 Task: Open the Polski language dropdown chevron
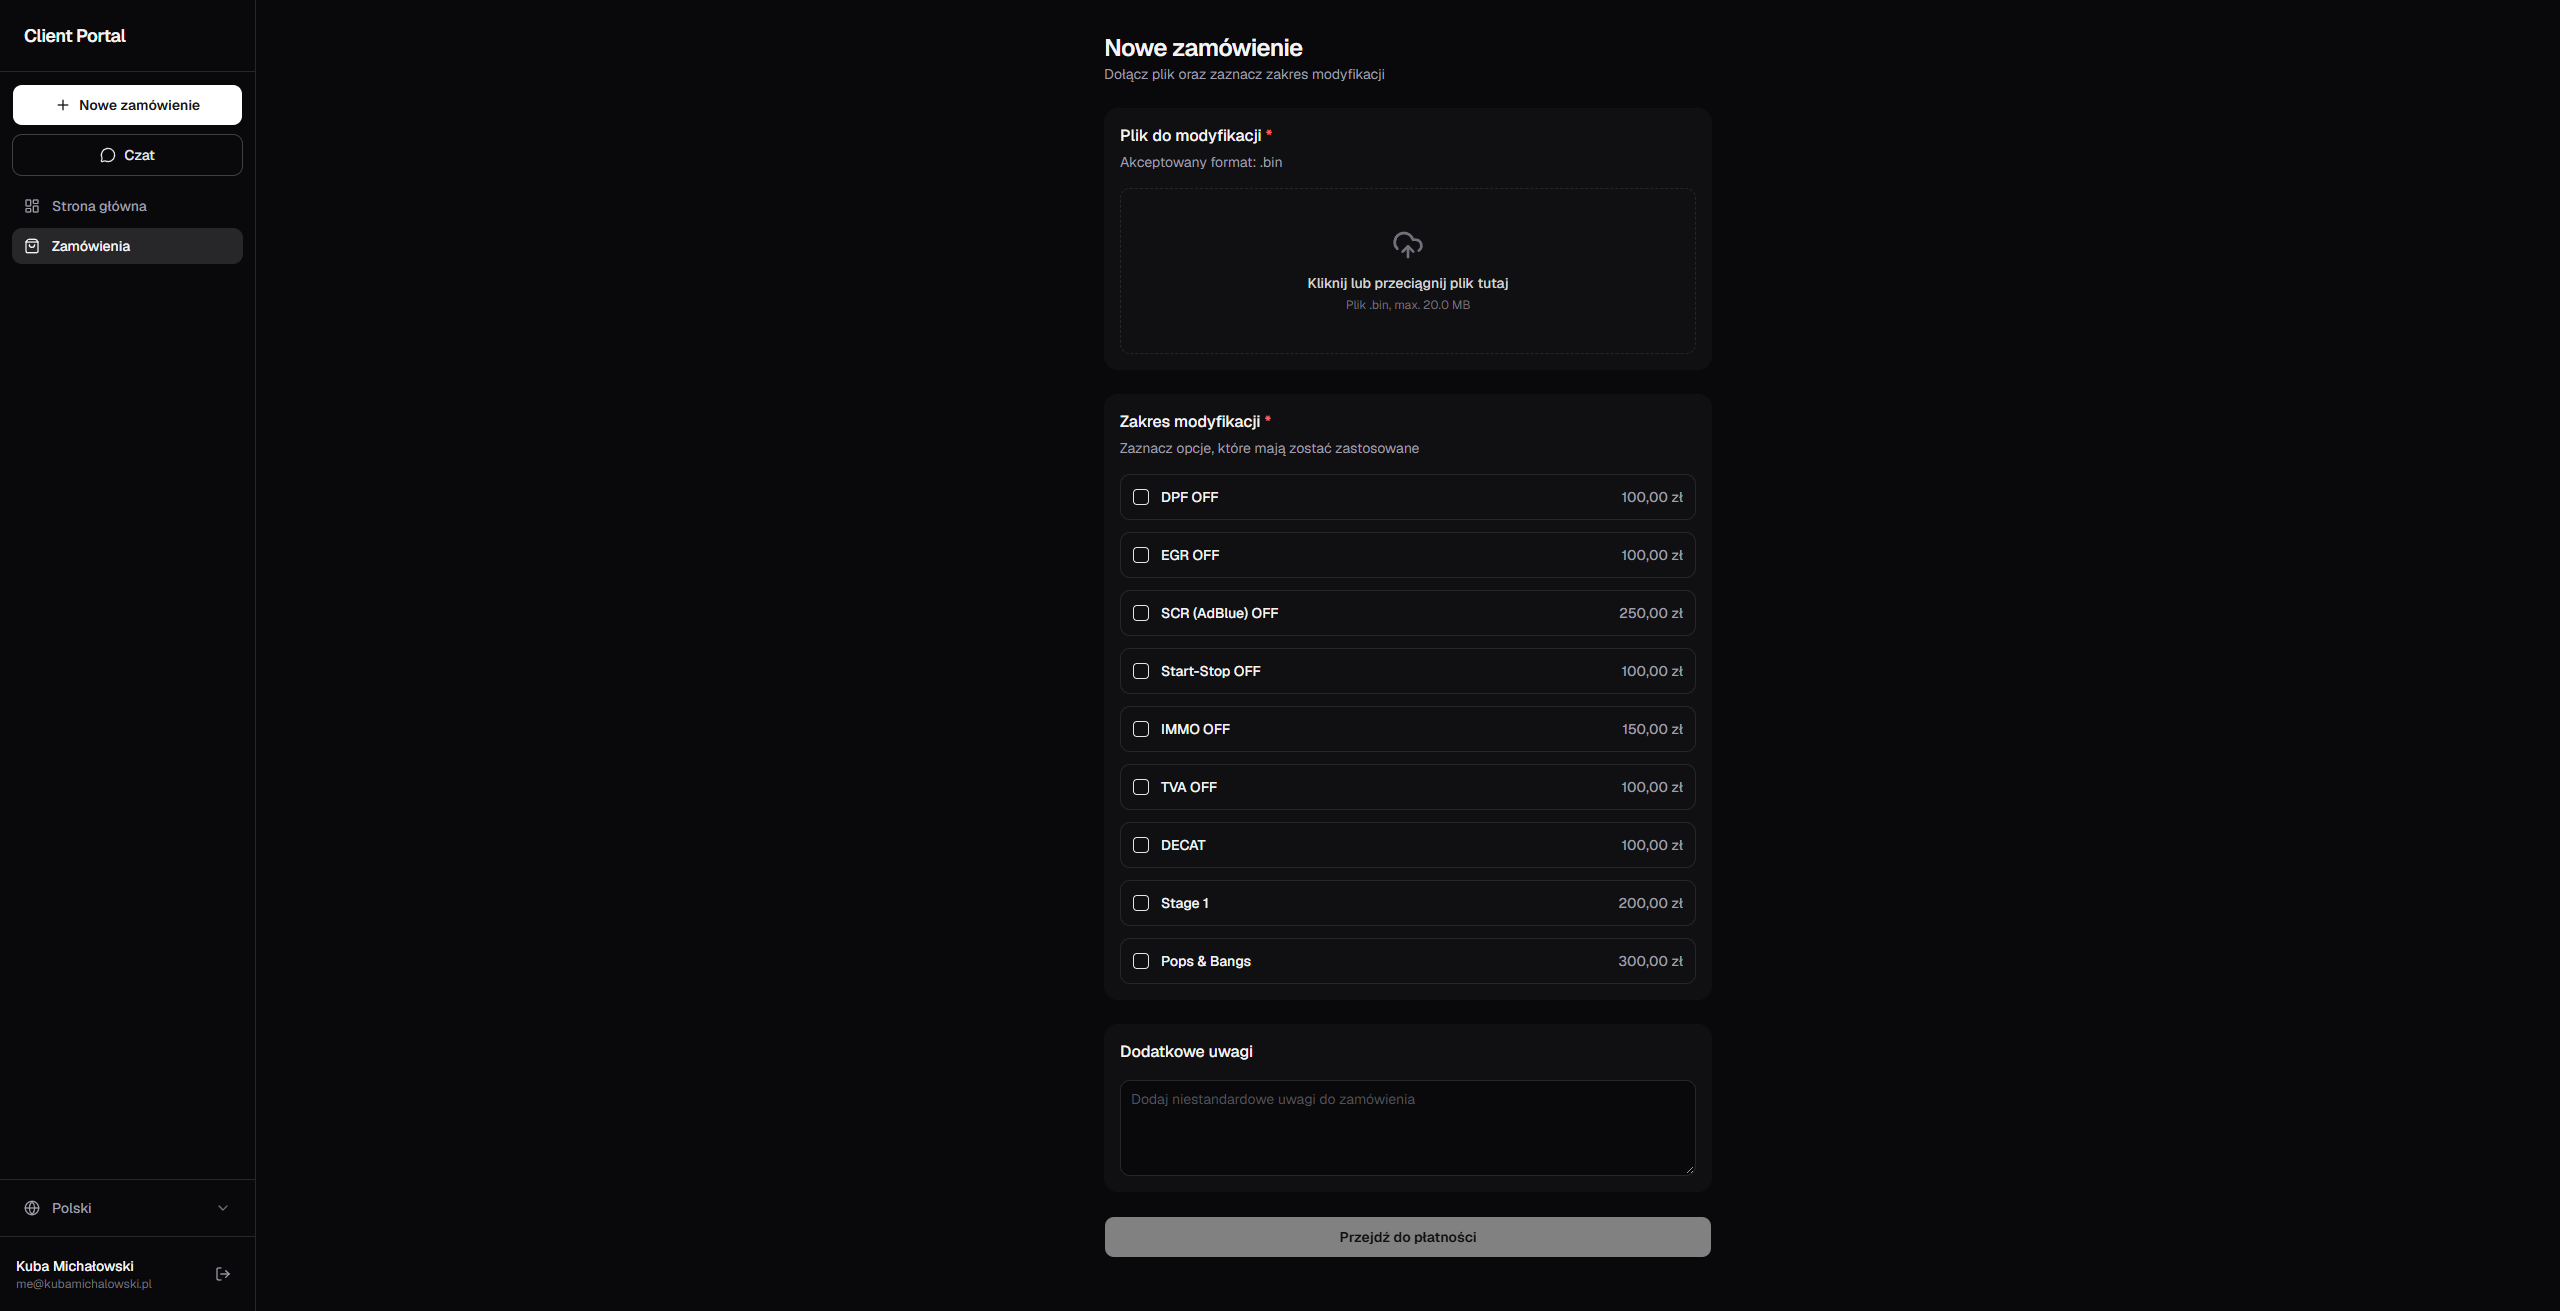[x=223, y=1208]
